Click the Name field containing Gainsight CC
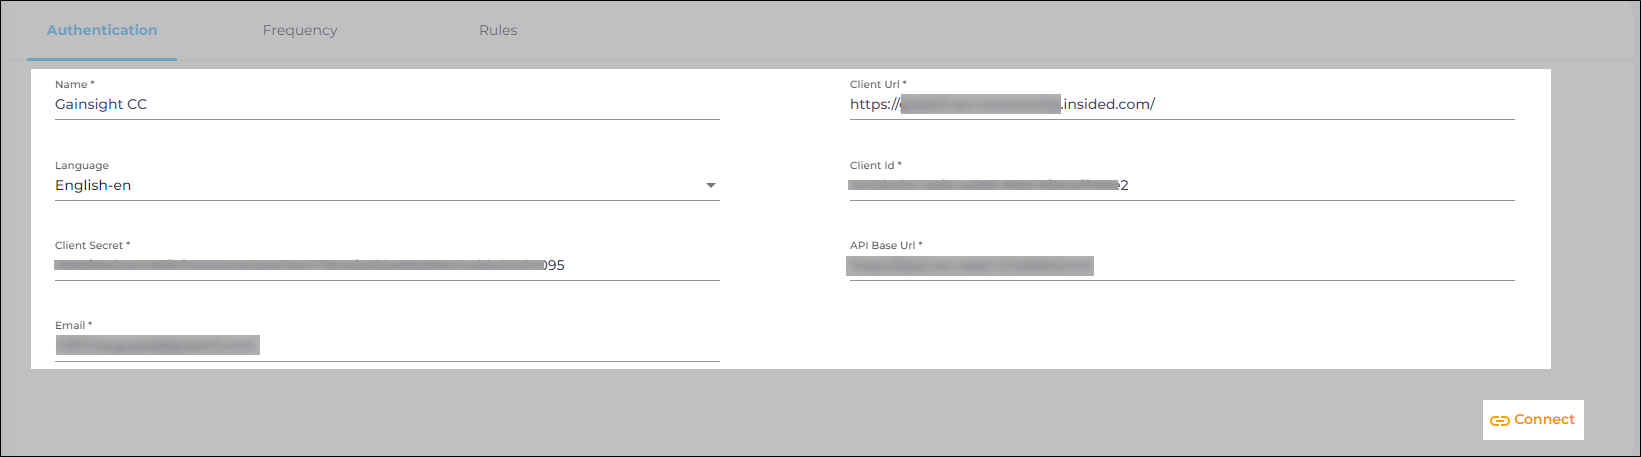Screen dimensions: 1641x457 (387, 105)
